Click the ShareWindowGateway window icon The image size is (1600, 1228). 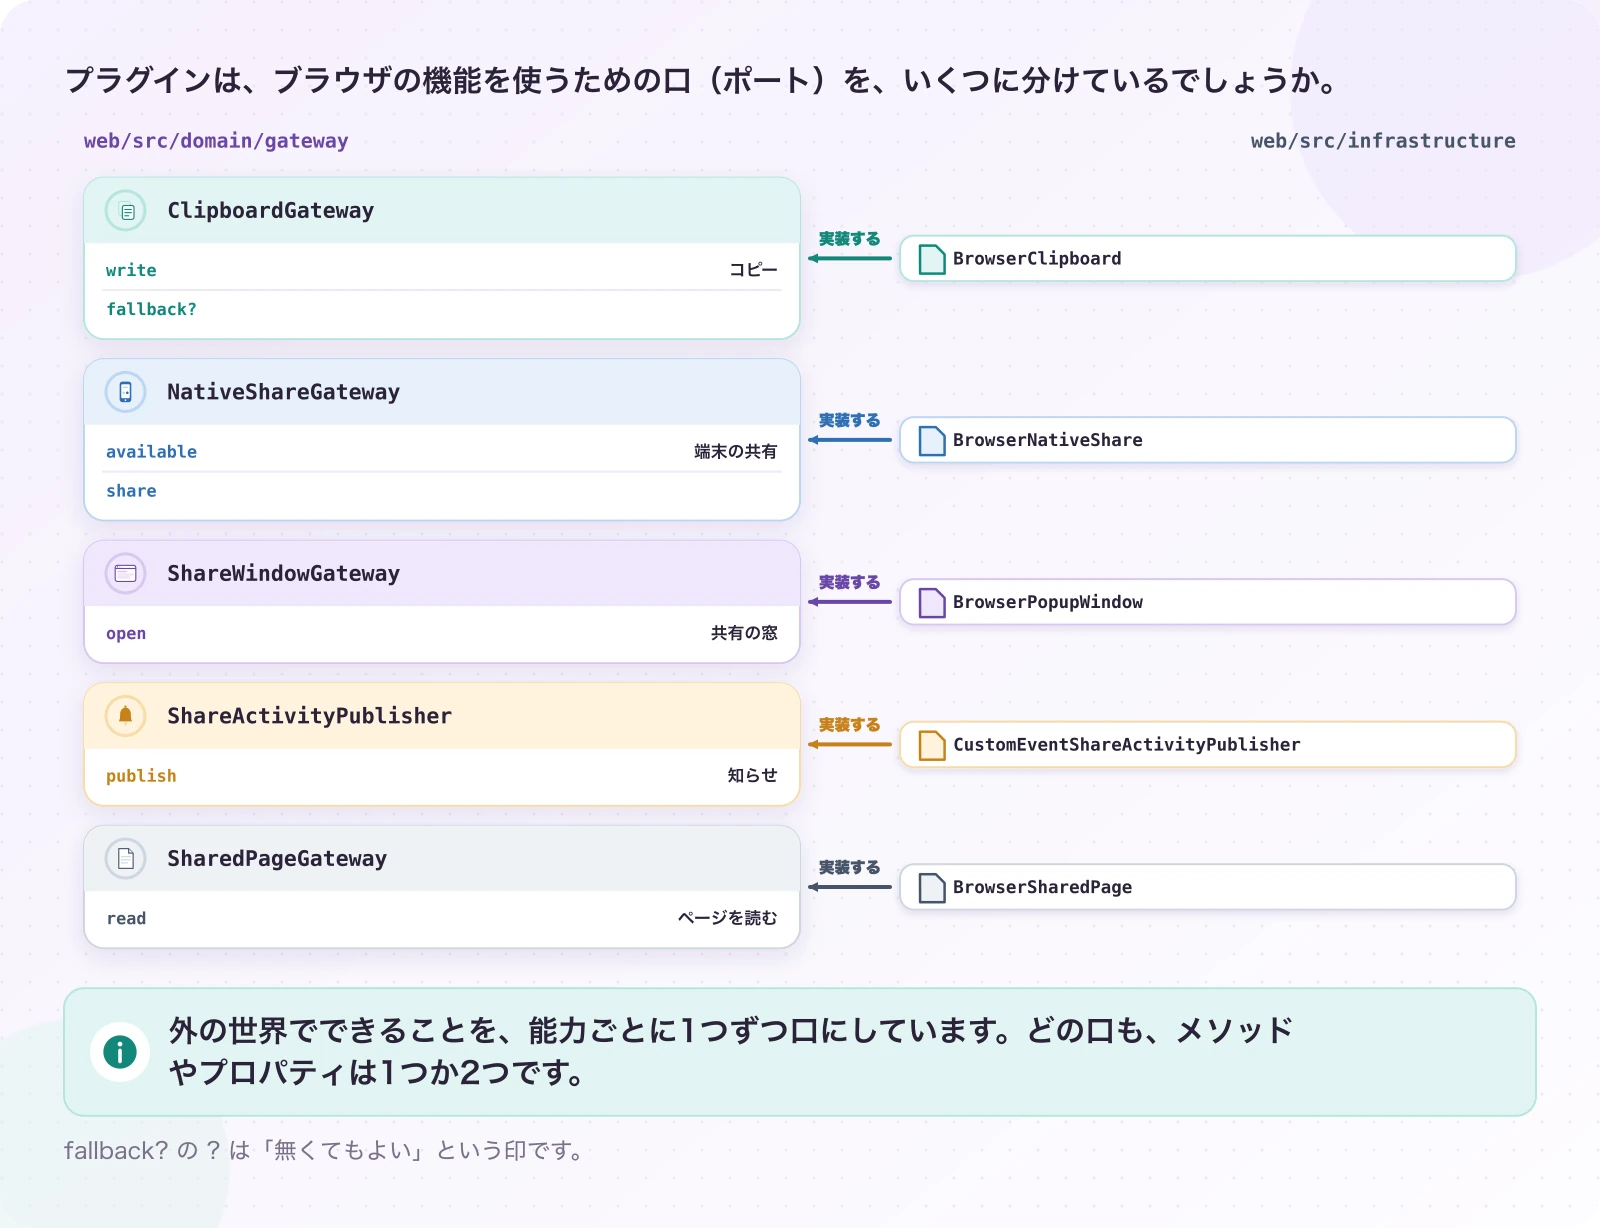coord(126,574)
